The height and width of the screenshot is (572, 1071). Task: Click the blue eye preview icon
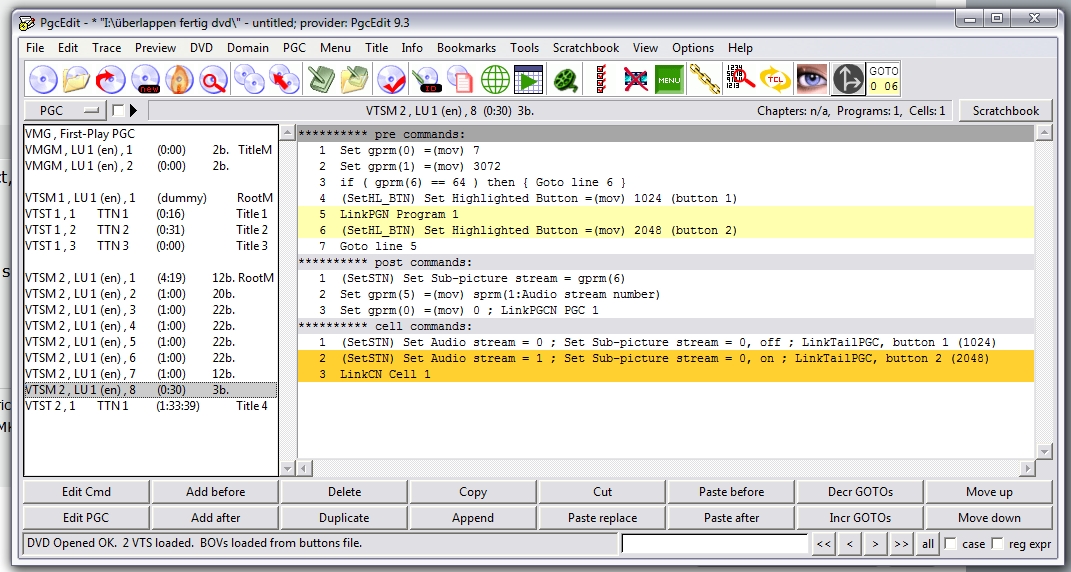[810, 78]
